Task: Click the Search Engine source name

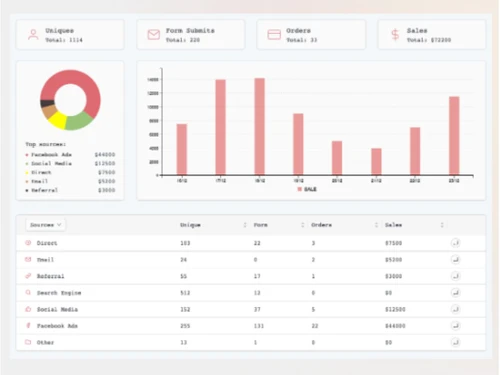Action: click(x=59, y=293)
